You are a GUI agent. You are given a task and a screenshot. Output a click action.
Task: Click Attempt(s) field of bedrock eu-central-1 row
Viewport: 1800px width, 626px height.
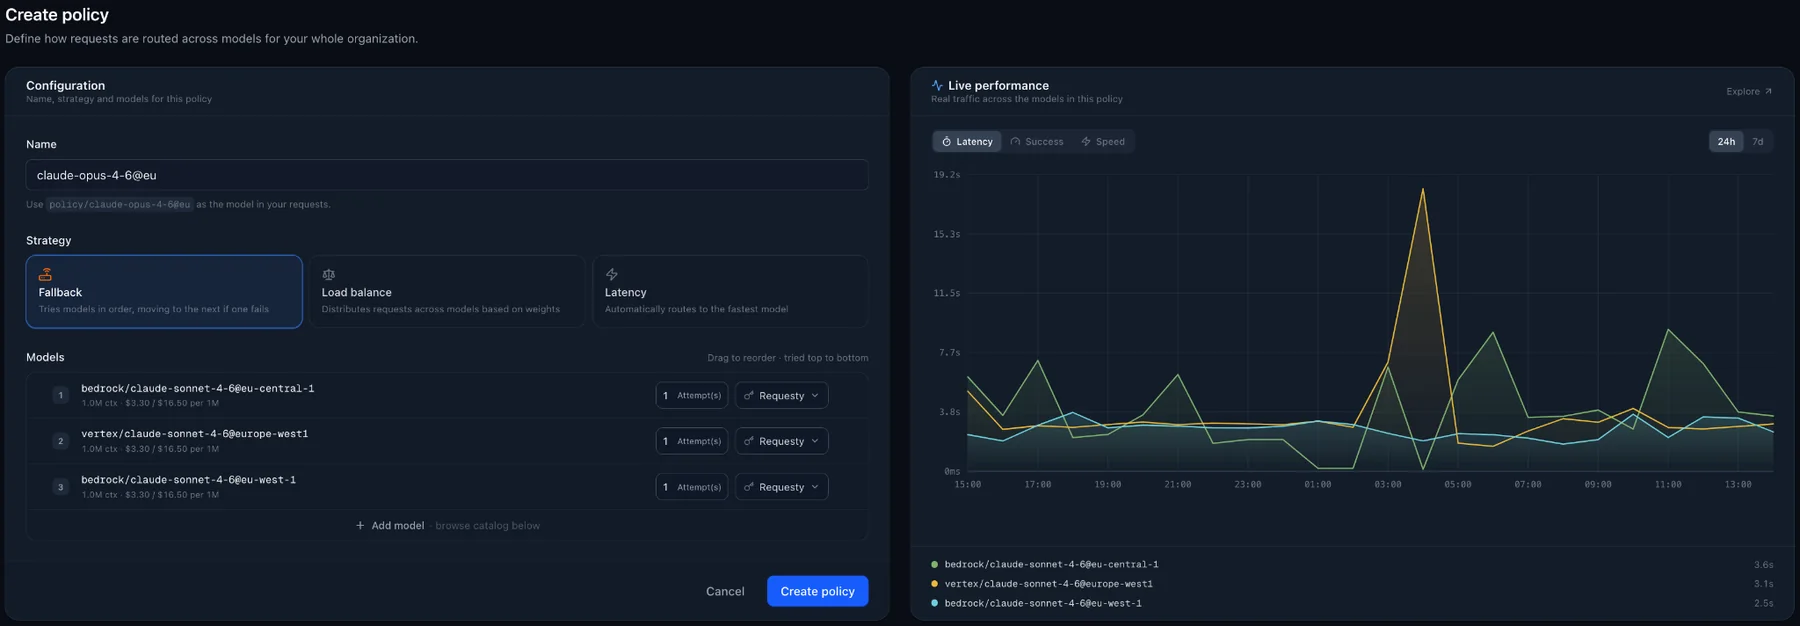pos(692,396)
